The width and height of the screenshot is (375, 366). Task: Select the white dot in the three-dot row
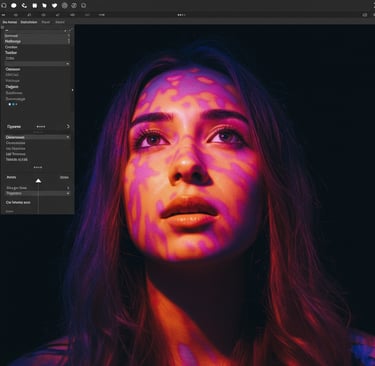(10, 104)
